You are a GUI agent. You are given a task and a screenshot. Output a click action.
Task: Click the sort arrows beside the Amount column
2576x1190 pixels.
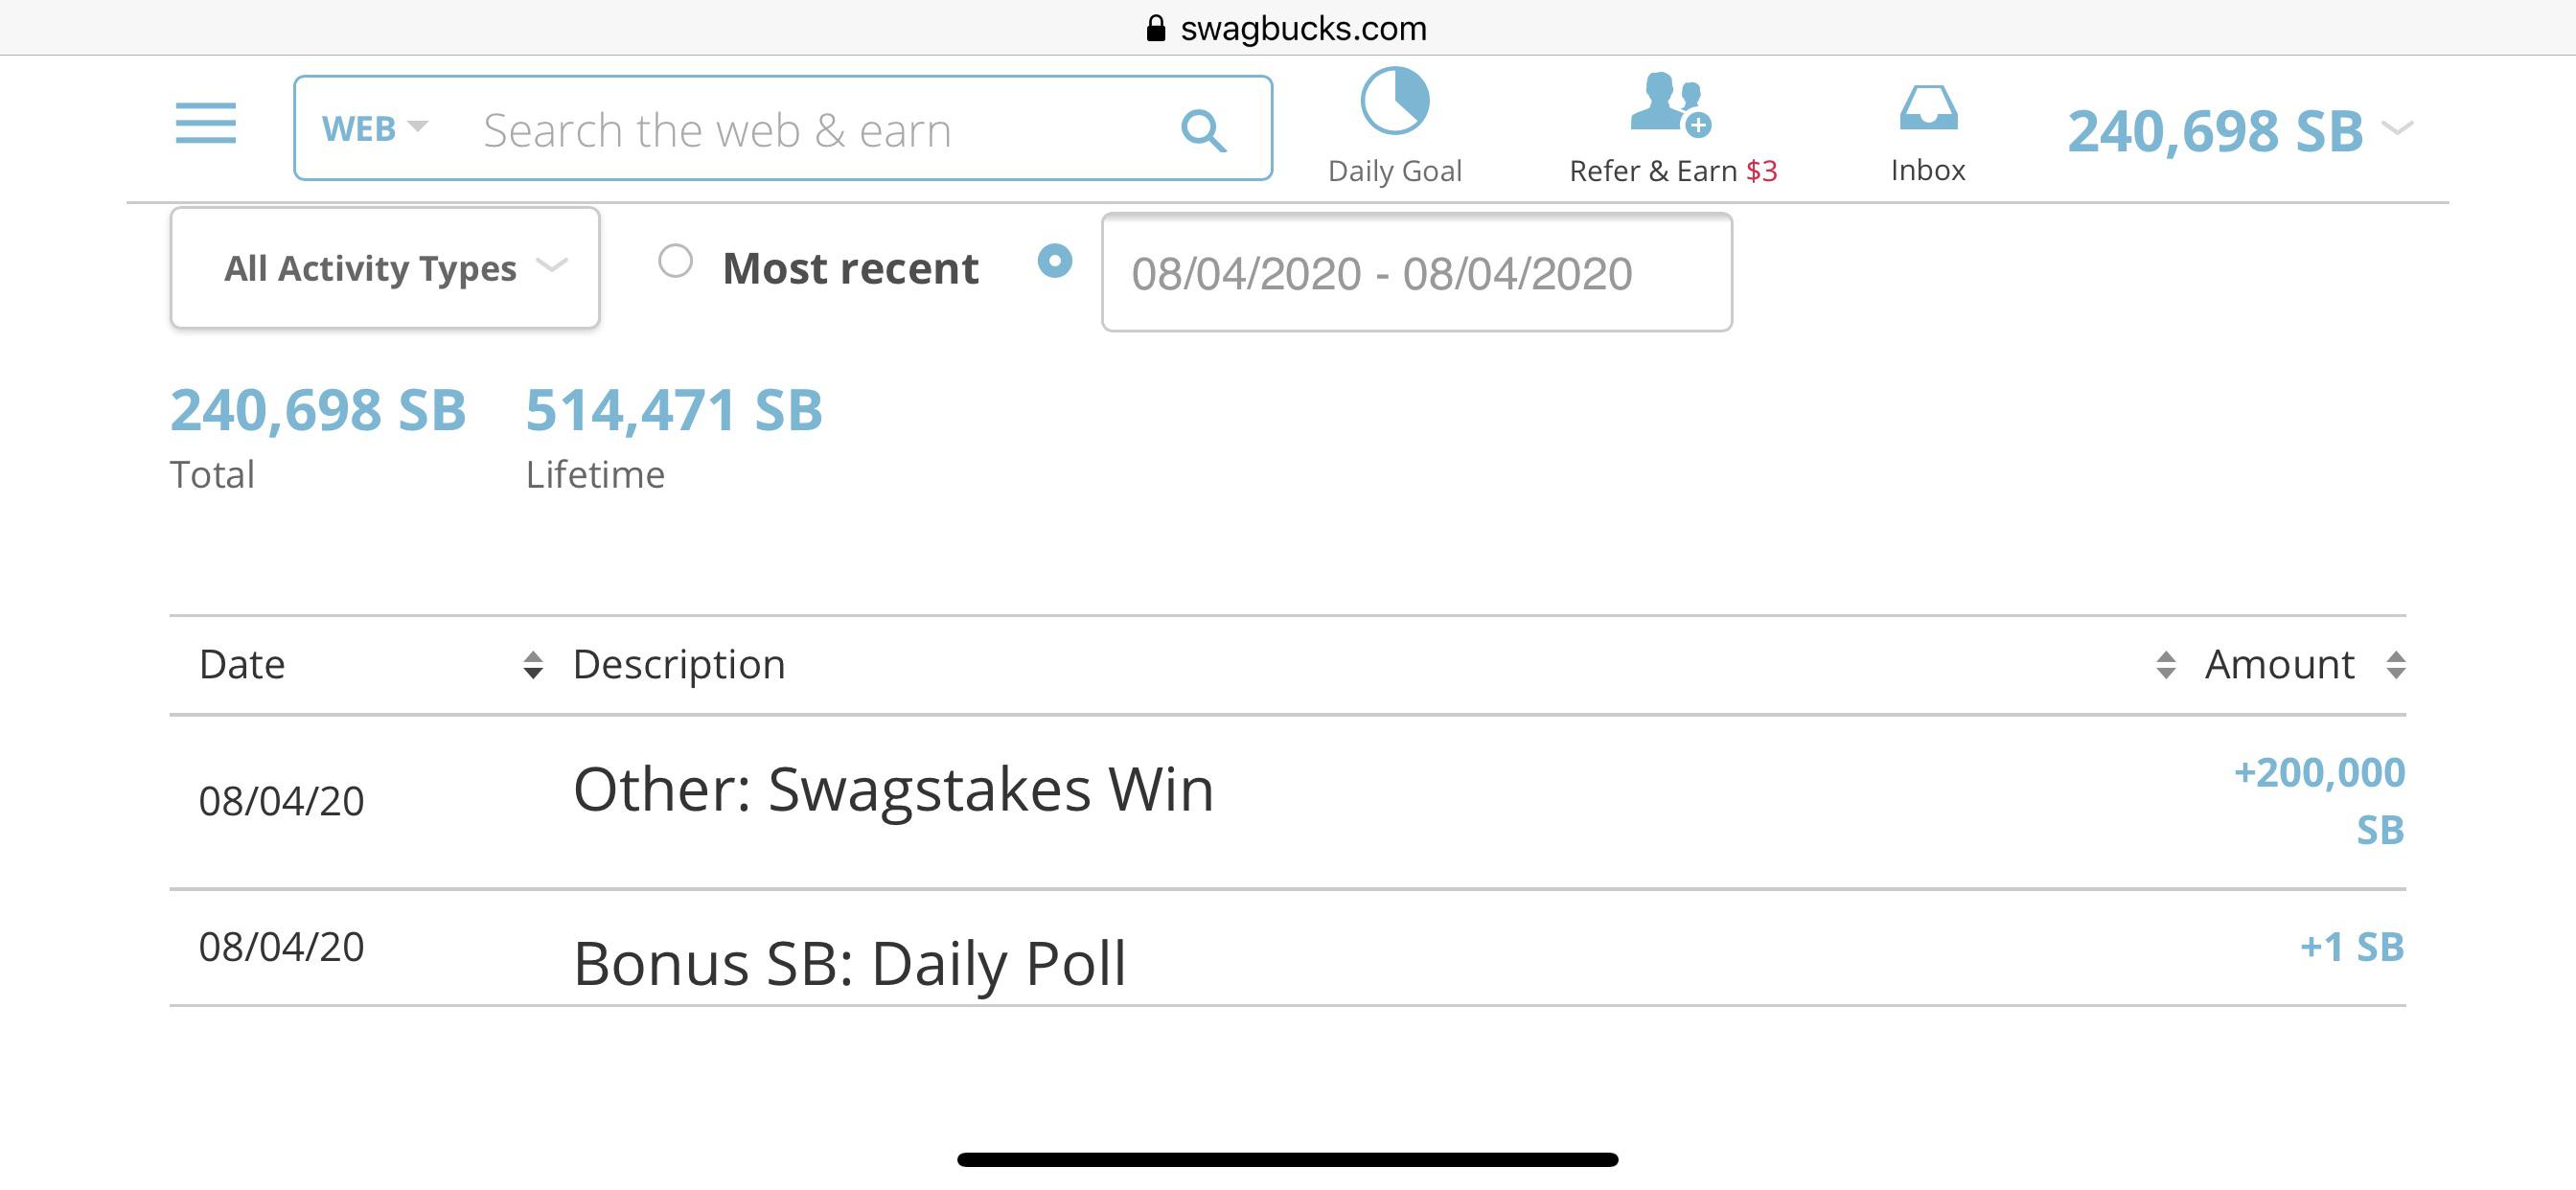click(2421, 663)
